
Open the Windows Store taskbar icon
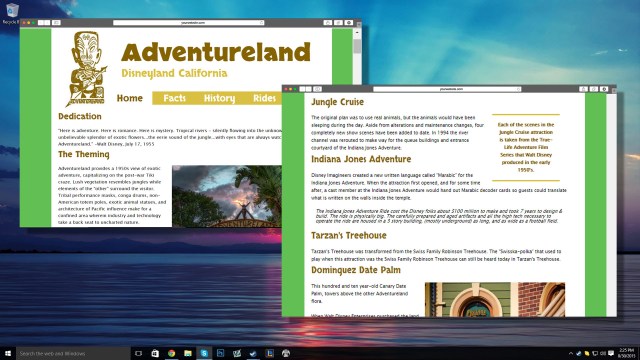155,353
